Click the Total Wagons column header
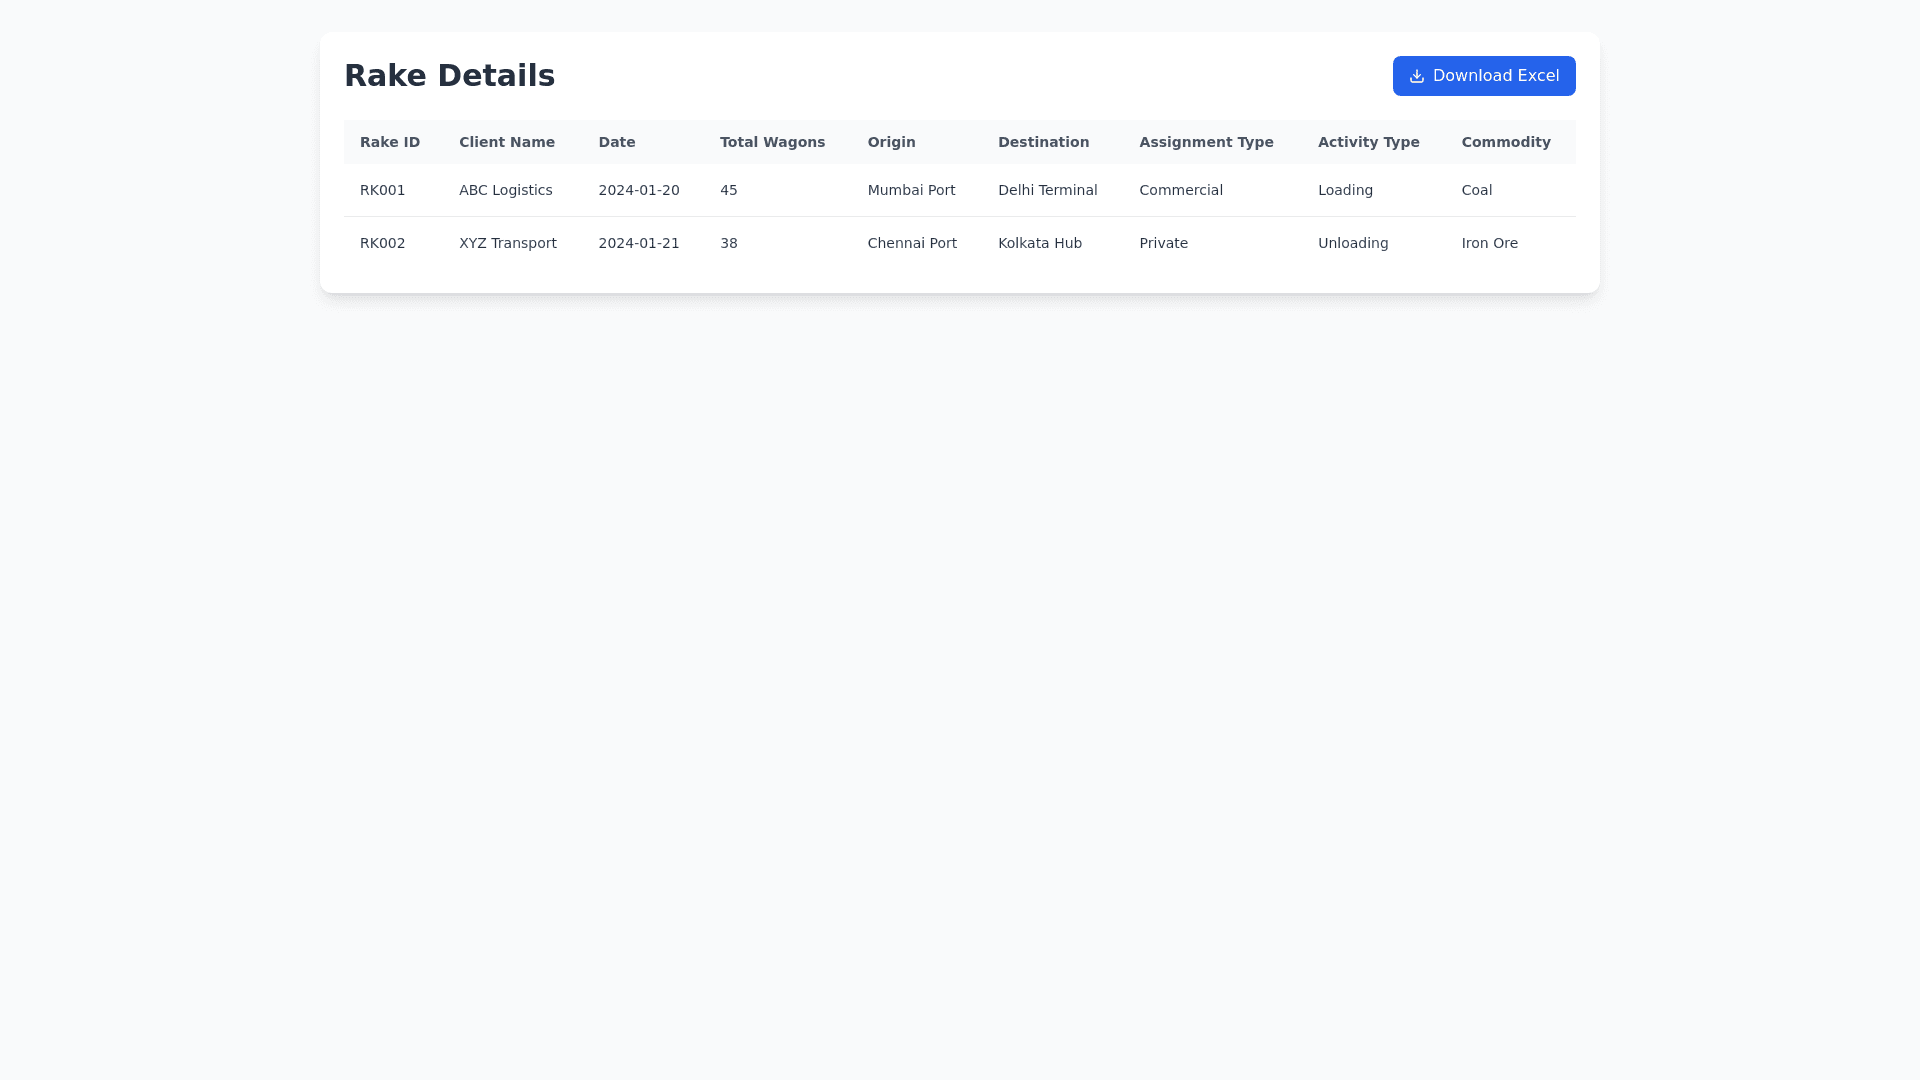1920x1080 pixels. 772,142
